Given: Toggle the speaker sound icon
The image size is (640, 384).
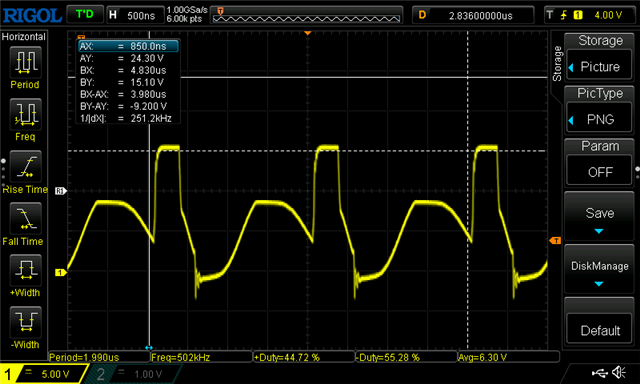Looking at the screenshot, I should [x=619, y=372].
